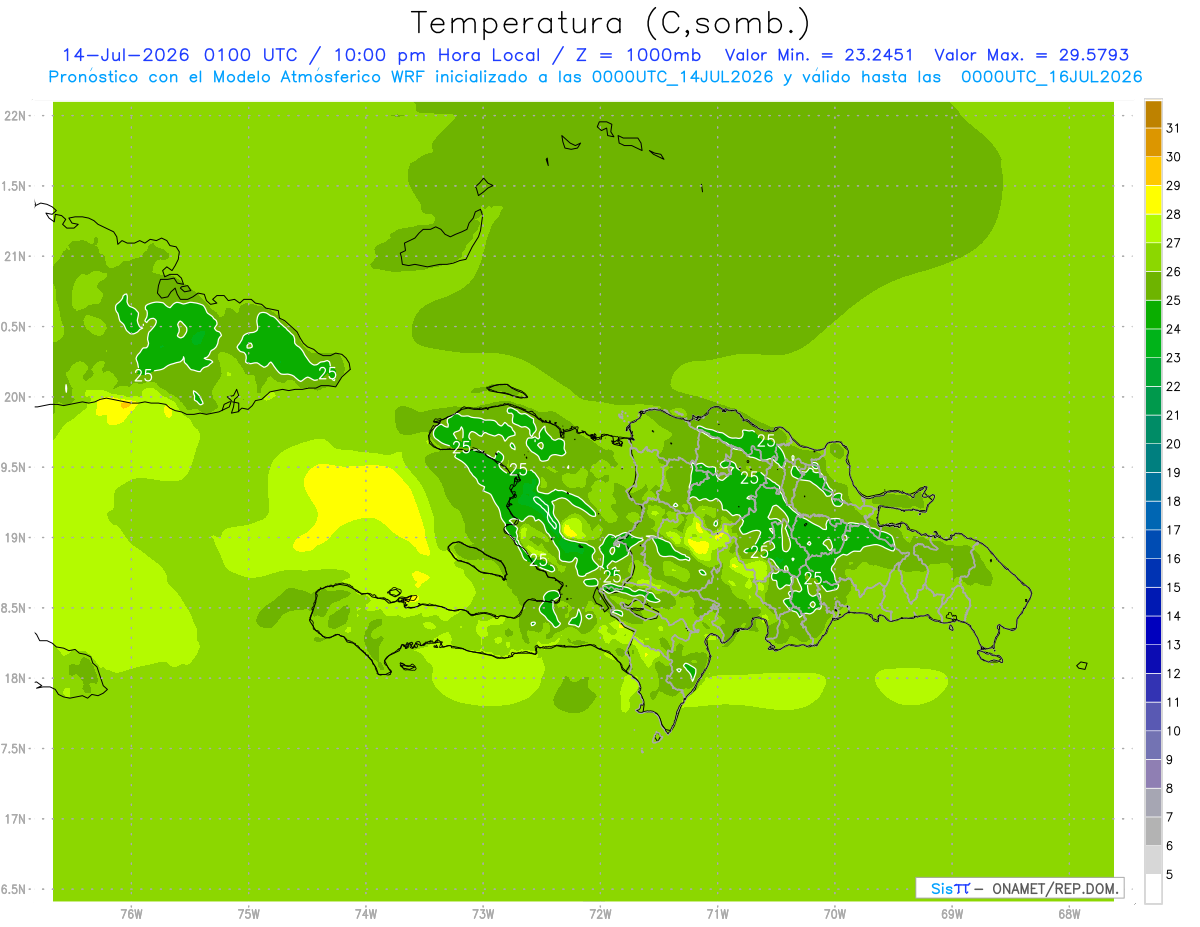Click the '73W' longitude axis label
The height and width of the screenshot is (927, 1200).
point(483,914)
